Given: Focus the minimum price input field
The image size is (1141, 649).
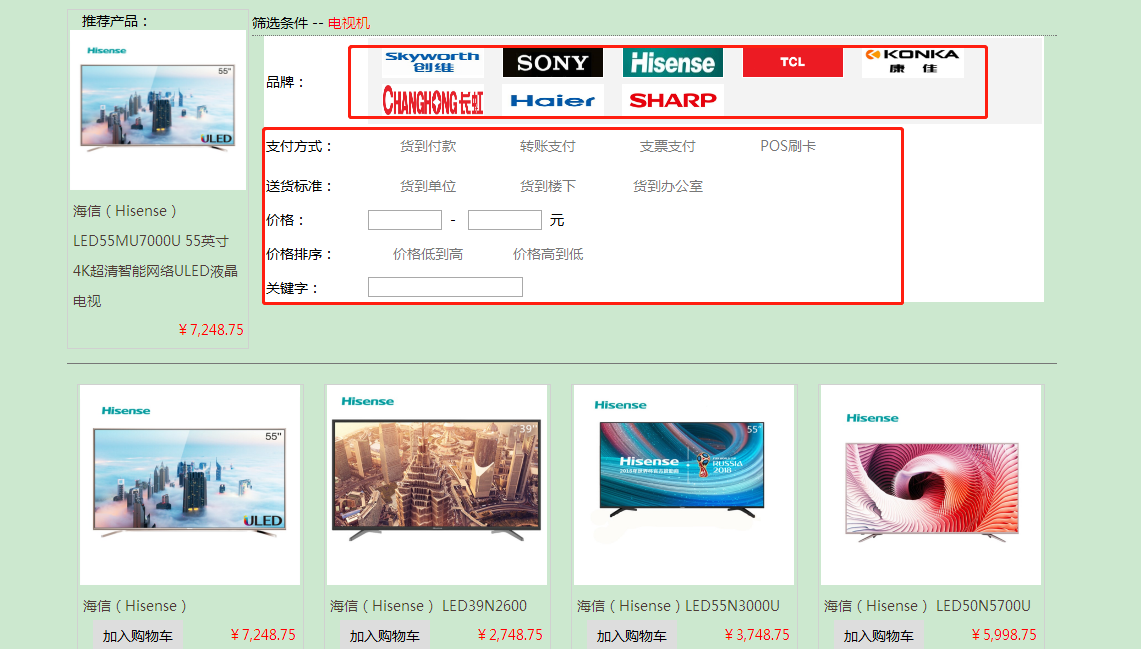Looking at the screenshot, I should tap(405, 220).
